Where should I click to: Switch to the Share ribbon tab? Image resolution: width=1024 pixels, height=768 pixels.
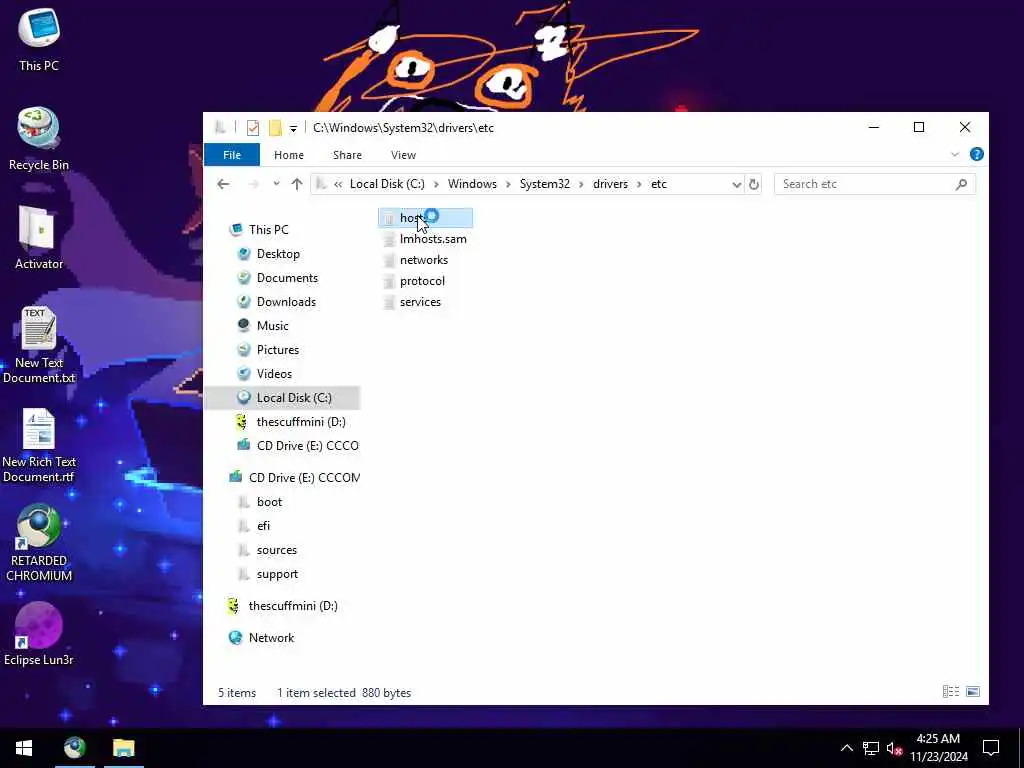(347, 155)
